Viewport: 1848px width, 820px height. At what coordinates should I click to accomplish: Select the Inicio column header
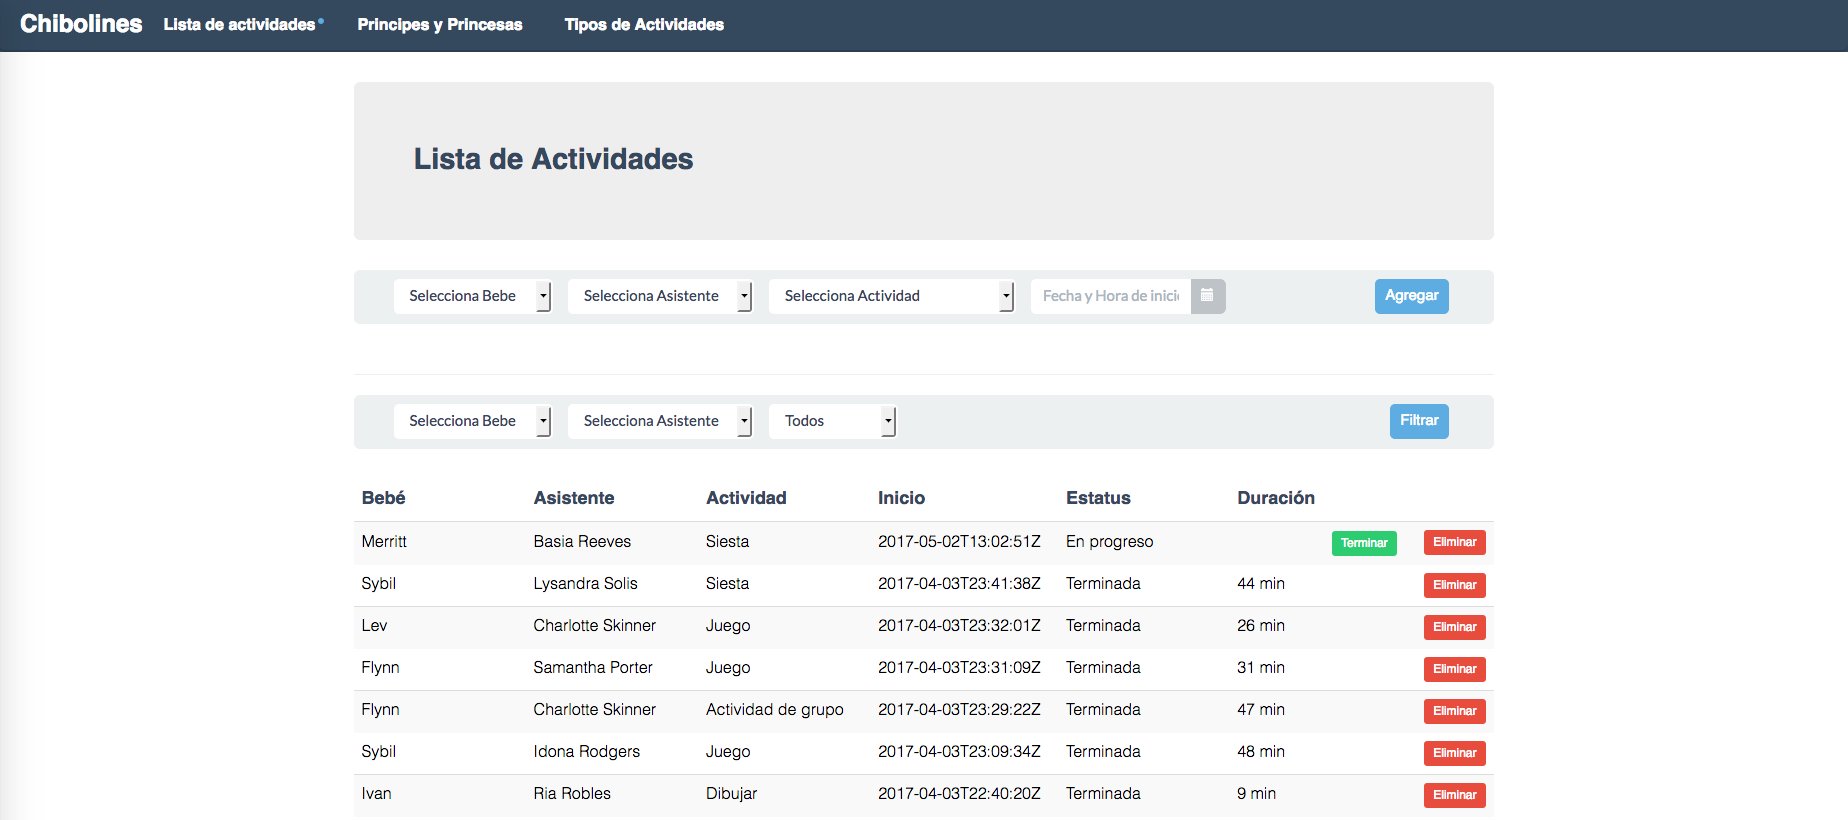(901, 498)
